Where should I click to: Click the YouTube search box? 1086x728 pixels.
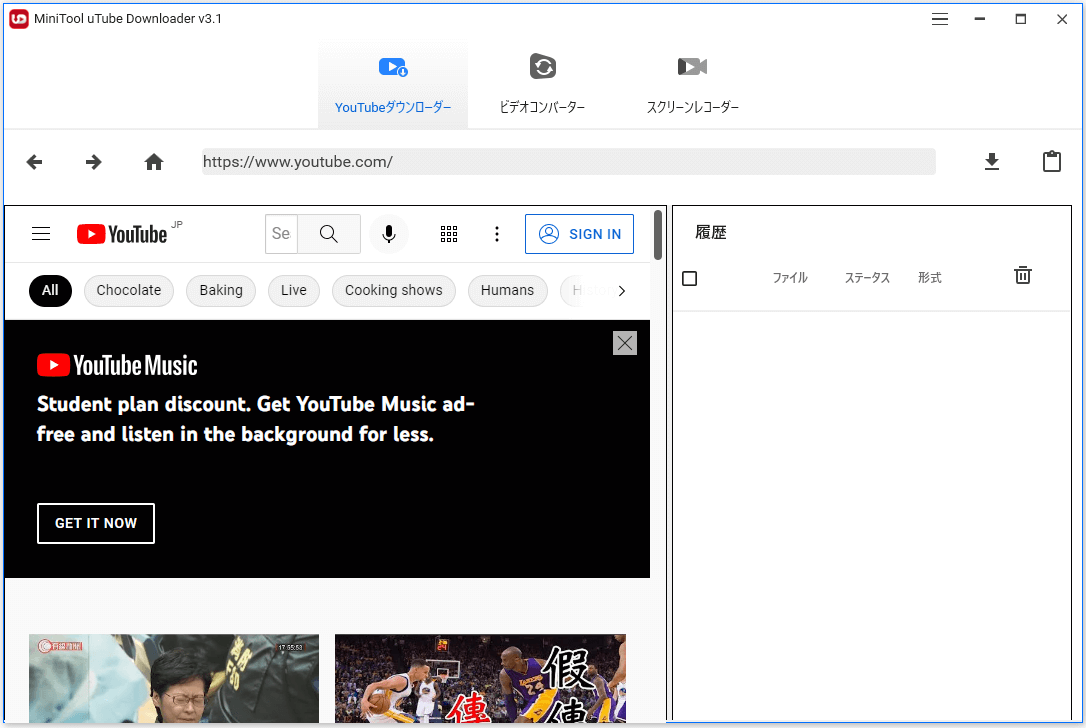click(281, 234)
